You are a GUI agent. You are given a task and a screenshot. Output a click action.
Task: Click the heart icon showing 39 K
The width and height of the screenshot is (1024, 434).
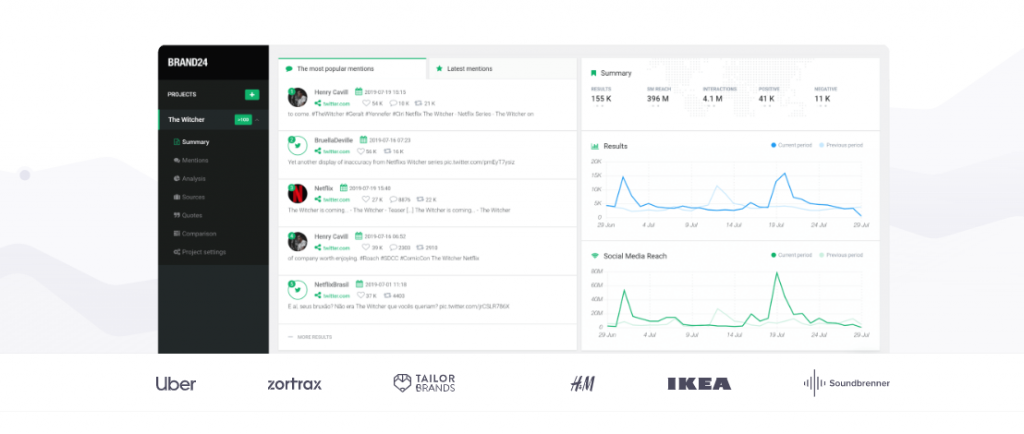pos(366,247)
